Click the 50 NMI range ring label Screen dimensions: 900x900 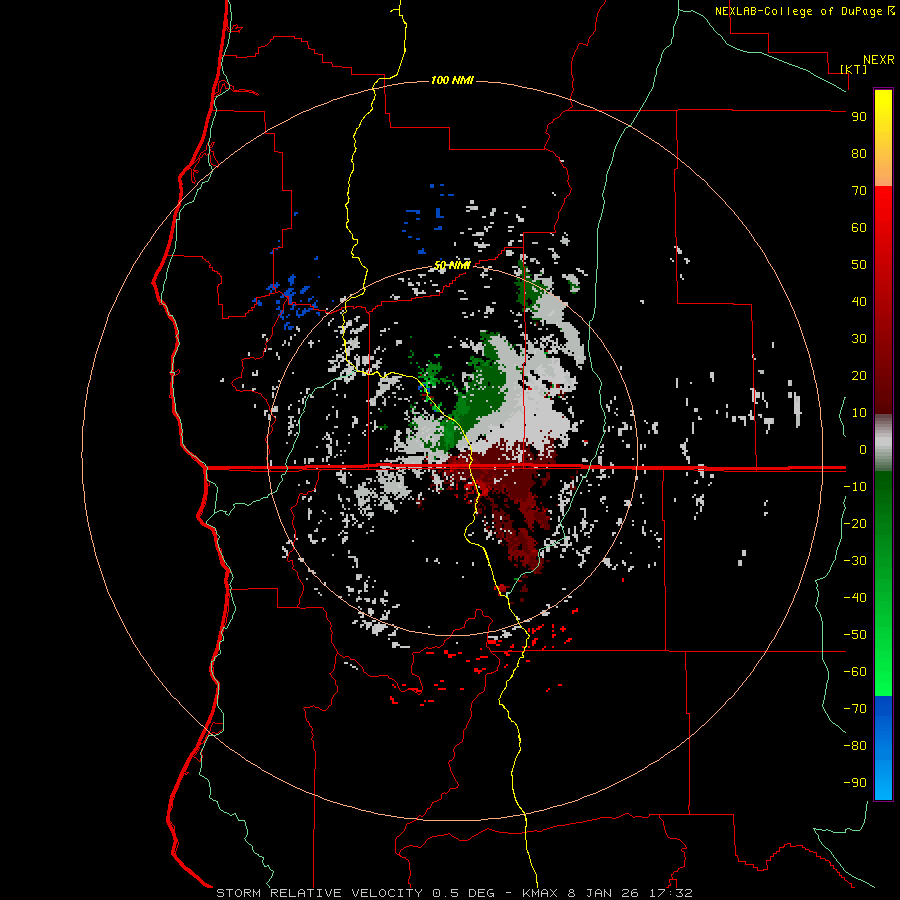point(452,265)
